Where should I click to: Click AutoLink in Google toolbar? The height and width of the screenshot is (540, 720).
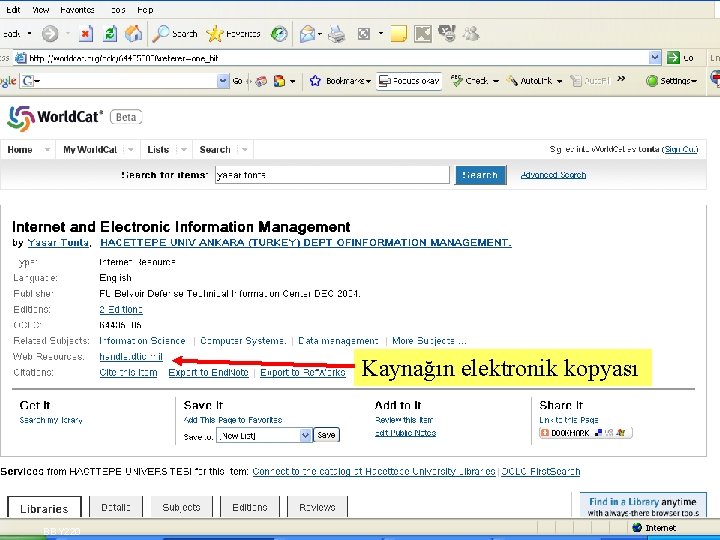(534, 81)
